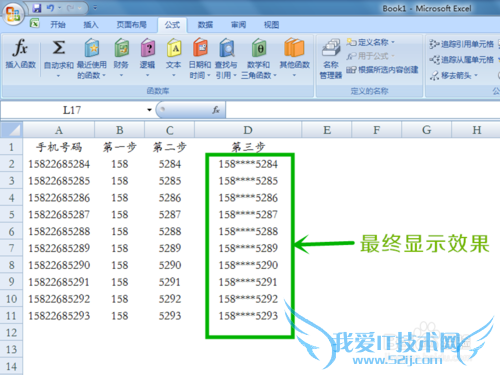
Task: Open the 视图 ribbon tab
Action: (271, 25)
